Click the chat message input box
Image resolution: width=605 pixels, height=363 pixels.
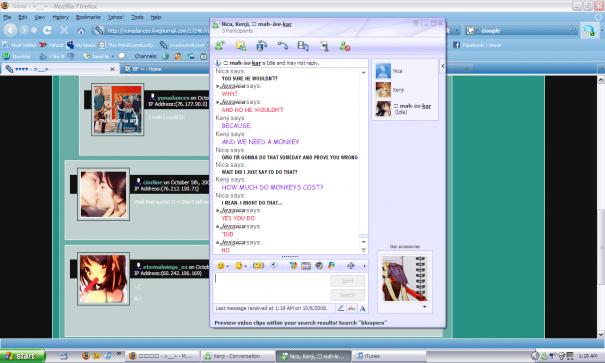click(x=272, y=288)
